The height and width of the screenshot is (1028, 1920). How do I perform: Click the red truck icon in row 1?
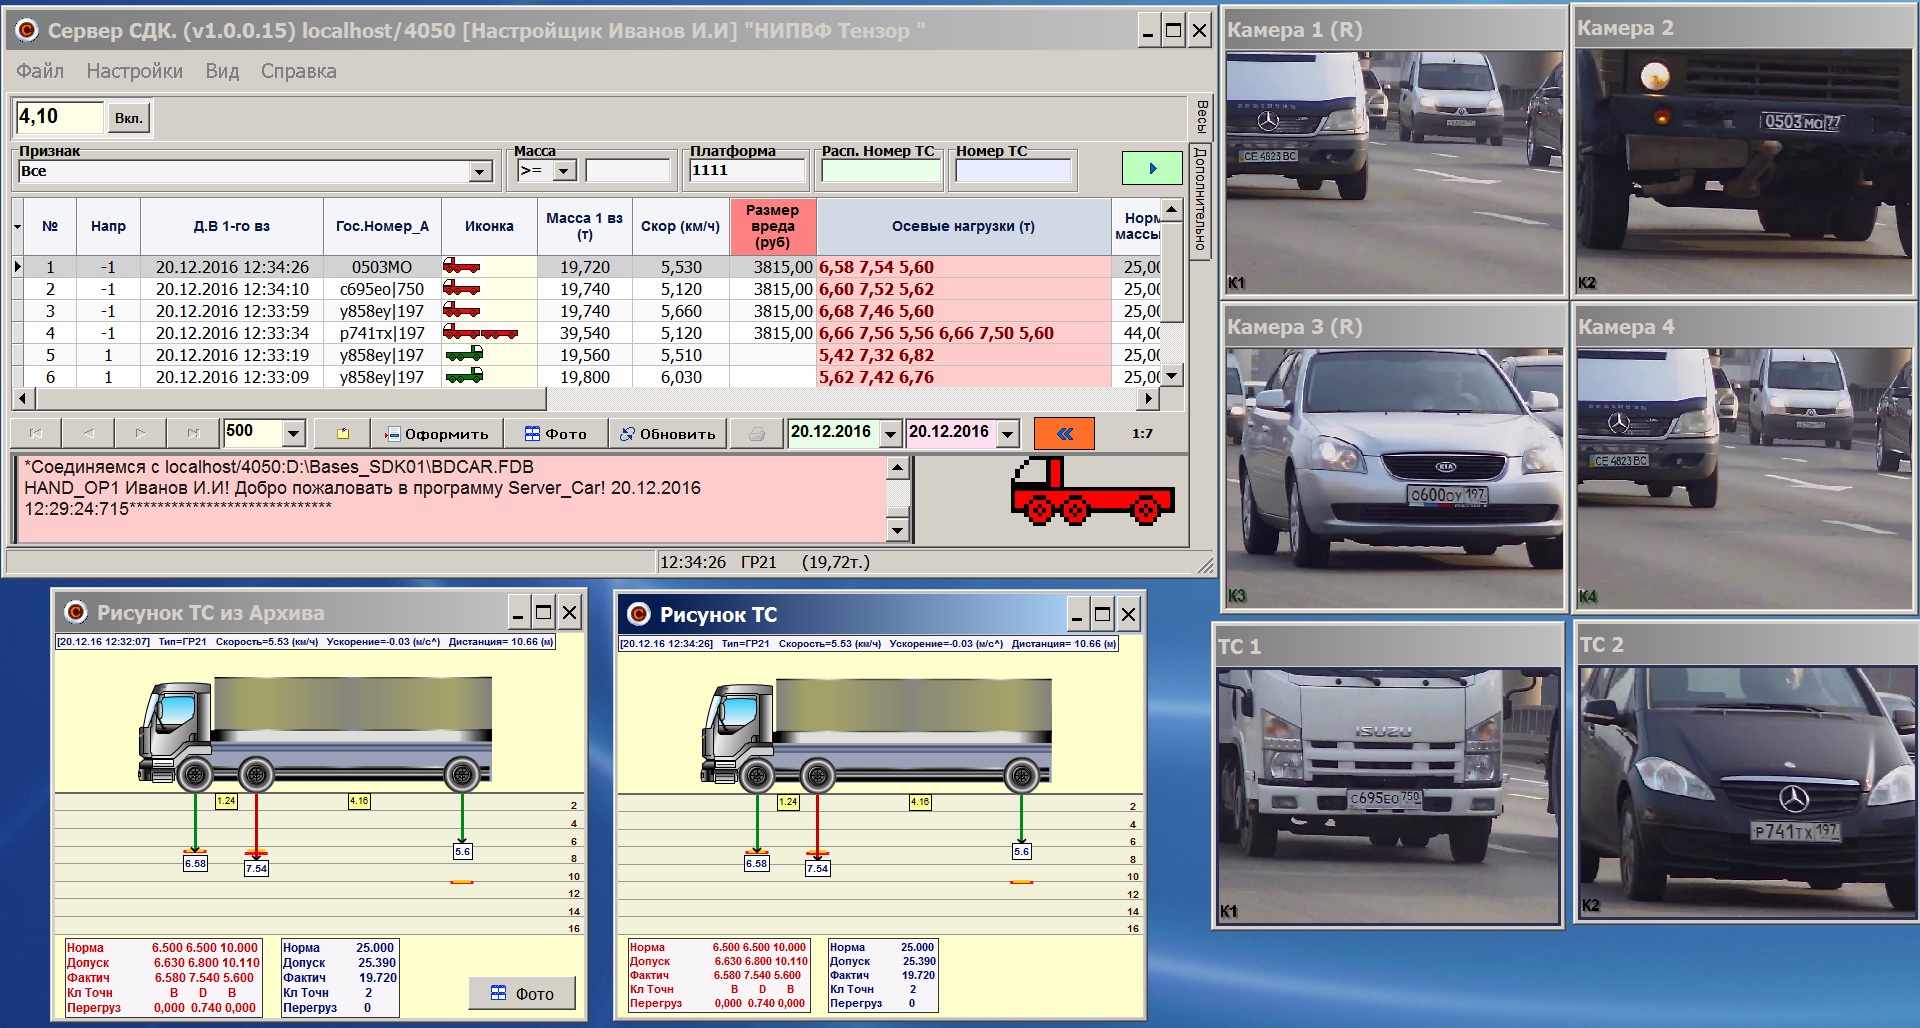pos(462,267)
